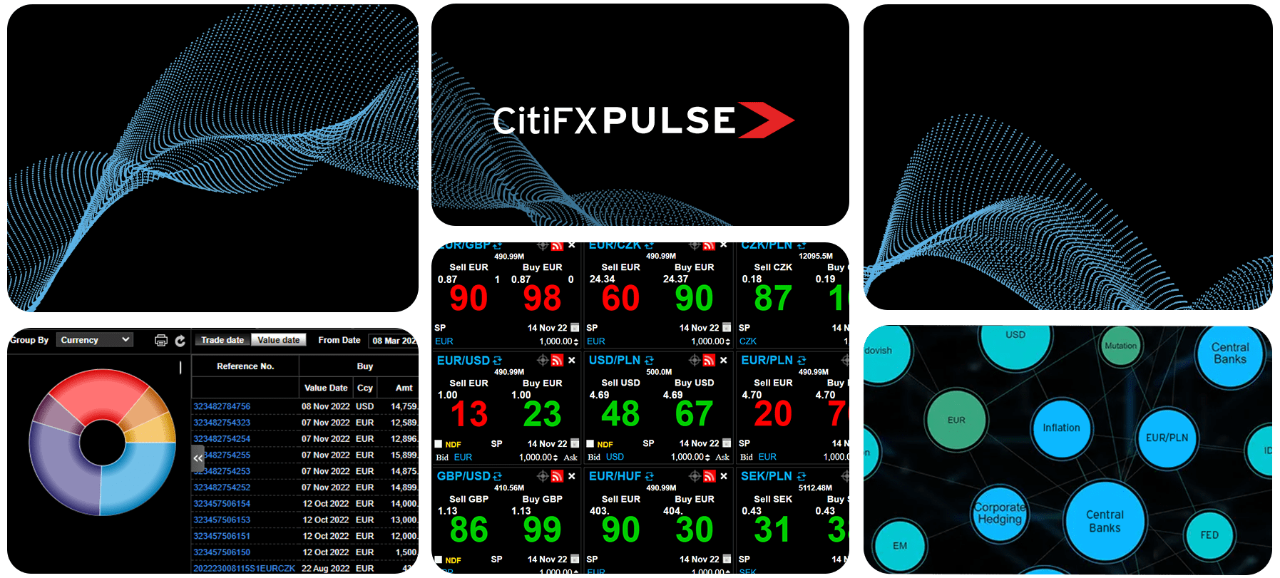This screenshot has width=1280, height=578.
Task: Sort by Reference No. column header
Action: point(245,366)
